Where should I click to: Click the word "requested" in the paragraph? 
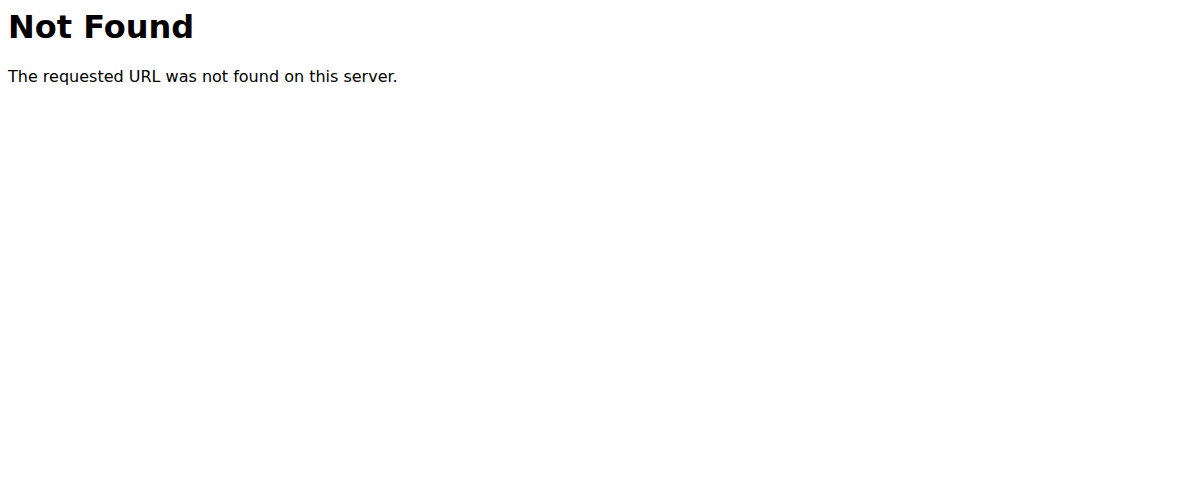[x=83, y=78]
